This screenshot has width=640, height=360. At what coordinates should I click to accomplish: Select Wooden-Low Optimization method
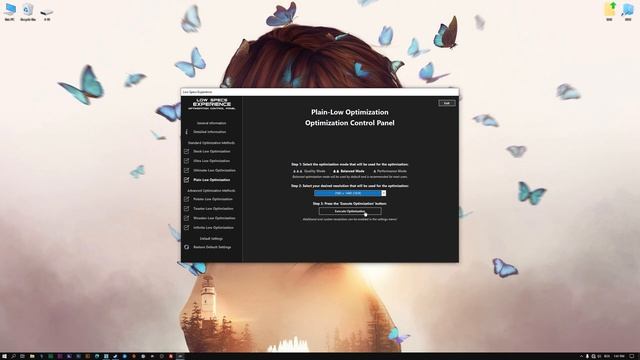pos(214,218)
